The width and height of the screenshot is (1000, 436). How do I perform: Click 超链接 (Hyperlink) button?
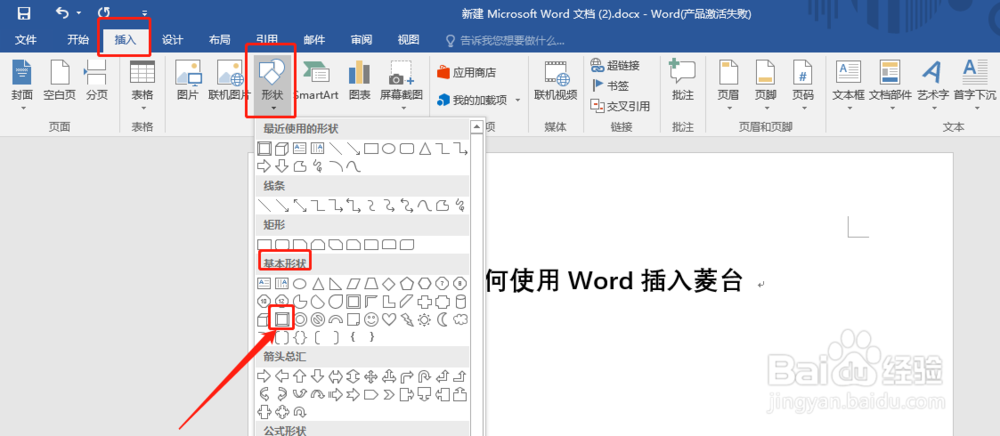pos(615,65)
